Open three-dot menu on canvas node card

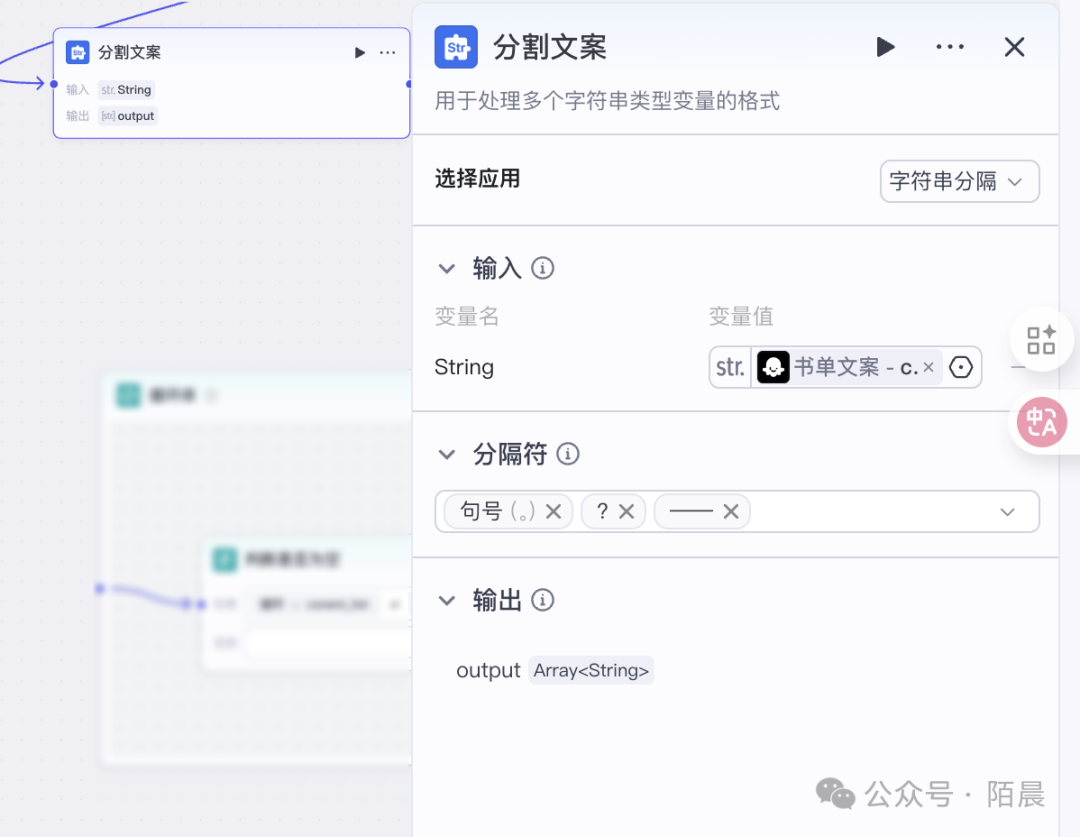pos(388,53)
